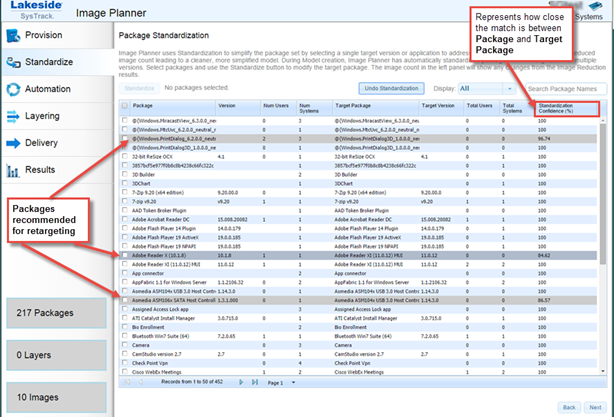Select the CamStudio version 2.7 package name
Viewport: 614px width, 417px height.
pyautogui.click(x=157, y=354)
